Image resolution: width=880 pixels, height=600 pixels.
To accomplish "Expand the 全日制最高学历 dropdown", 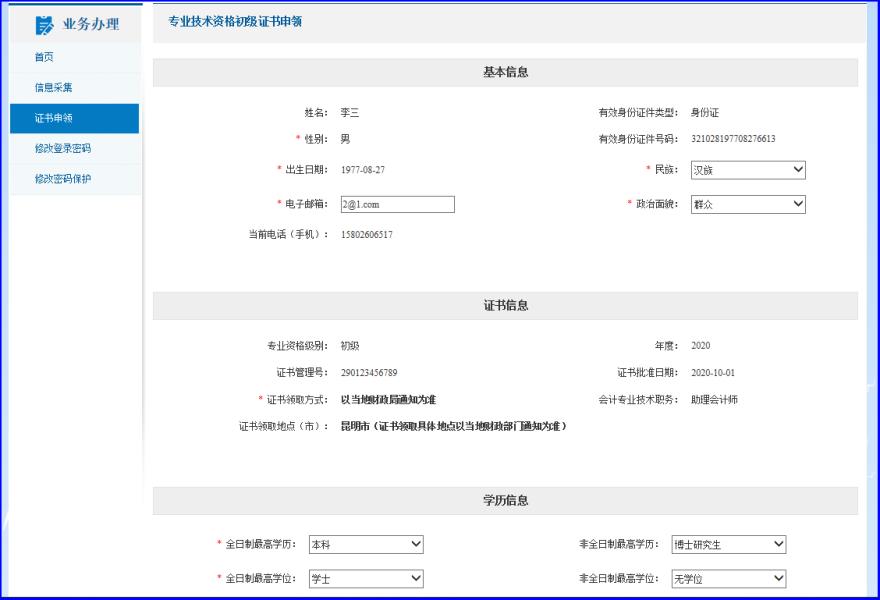I will click(366, 545).
